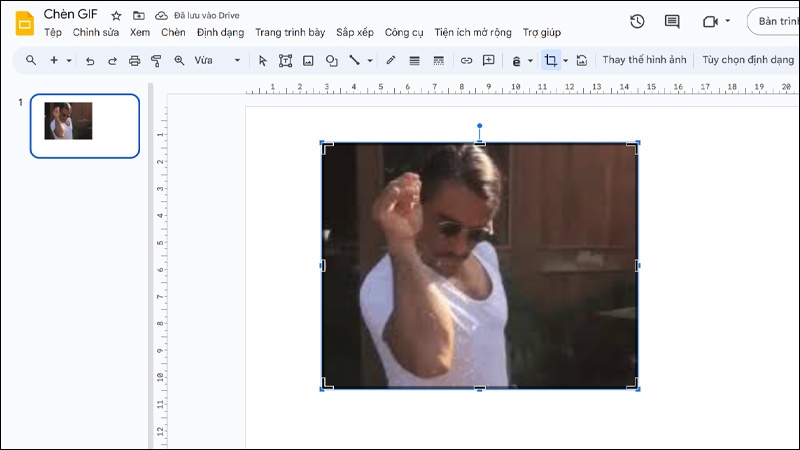800x450 pixels.
Task: Click the GIF image on the slide
Action: pos(480,266)
